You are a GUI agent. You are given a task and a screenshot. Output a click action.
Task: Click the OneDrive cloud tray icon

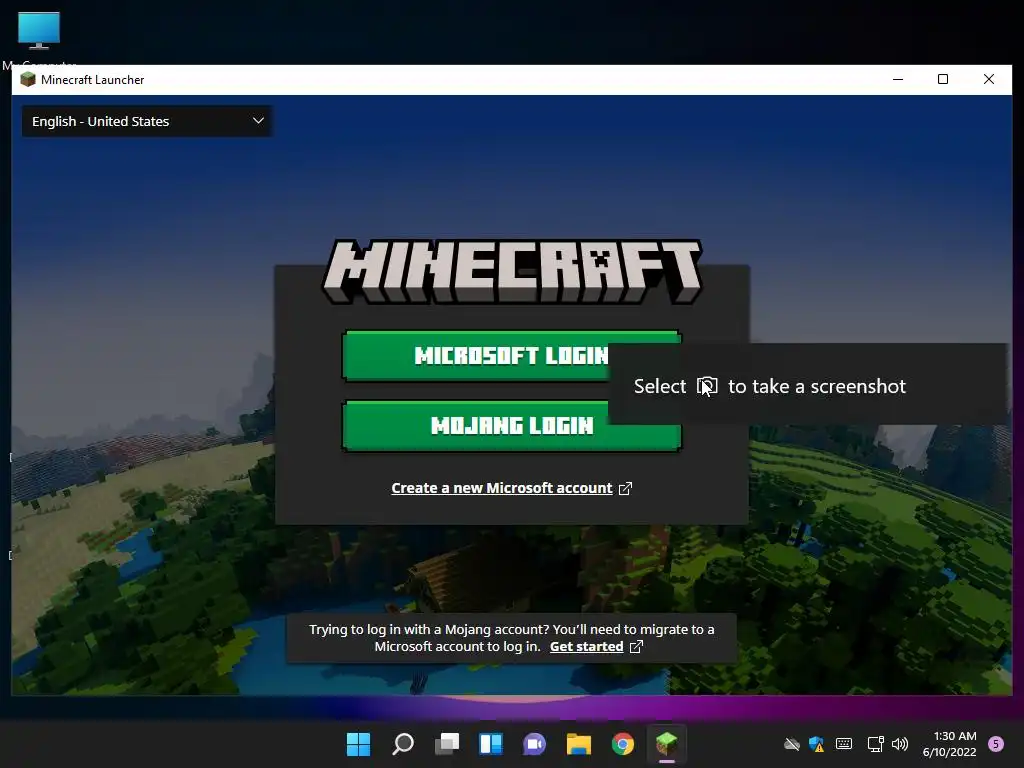click(x=792, y=744)
